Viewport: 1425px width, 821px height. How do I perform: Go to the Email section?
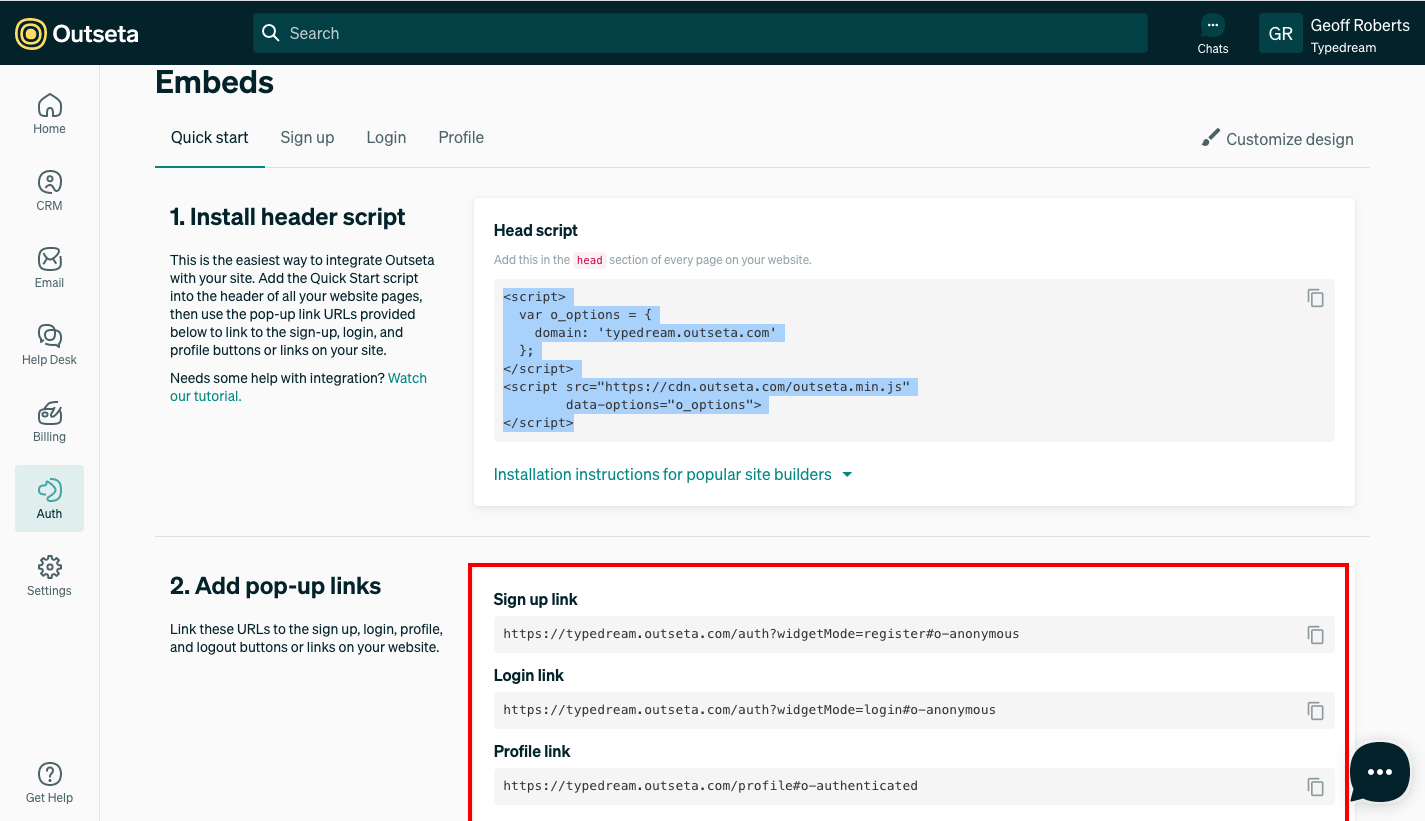tap(49, 268)
